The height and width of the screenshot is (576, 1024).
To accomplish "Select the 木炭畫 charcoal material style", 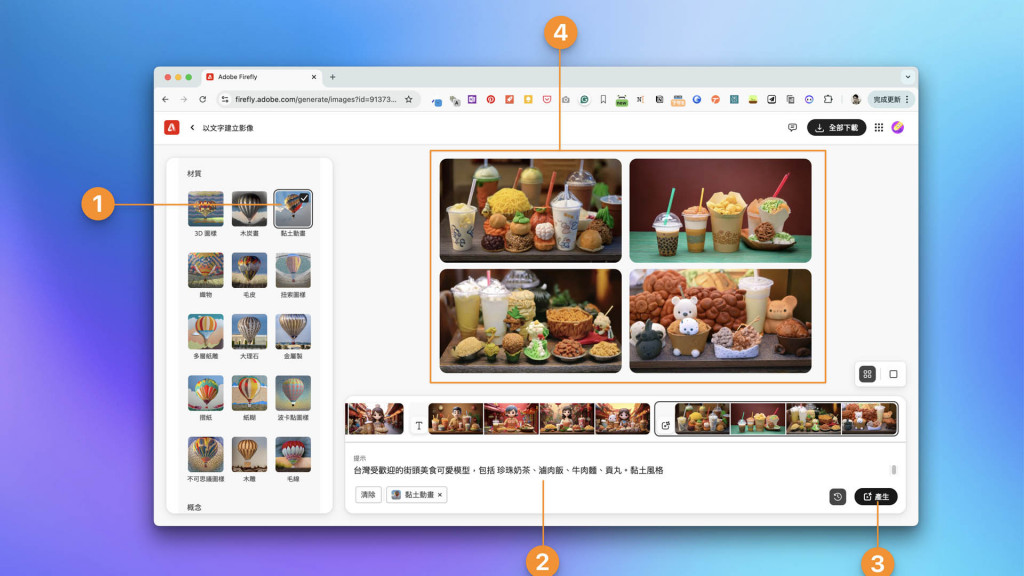I will tap(249, 208).
